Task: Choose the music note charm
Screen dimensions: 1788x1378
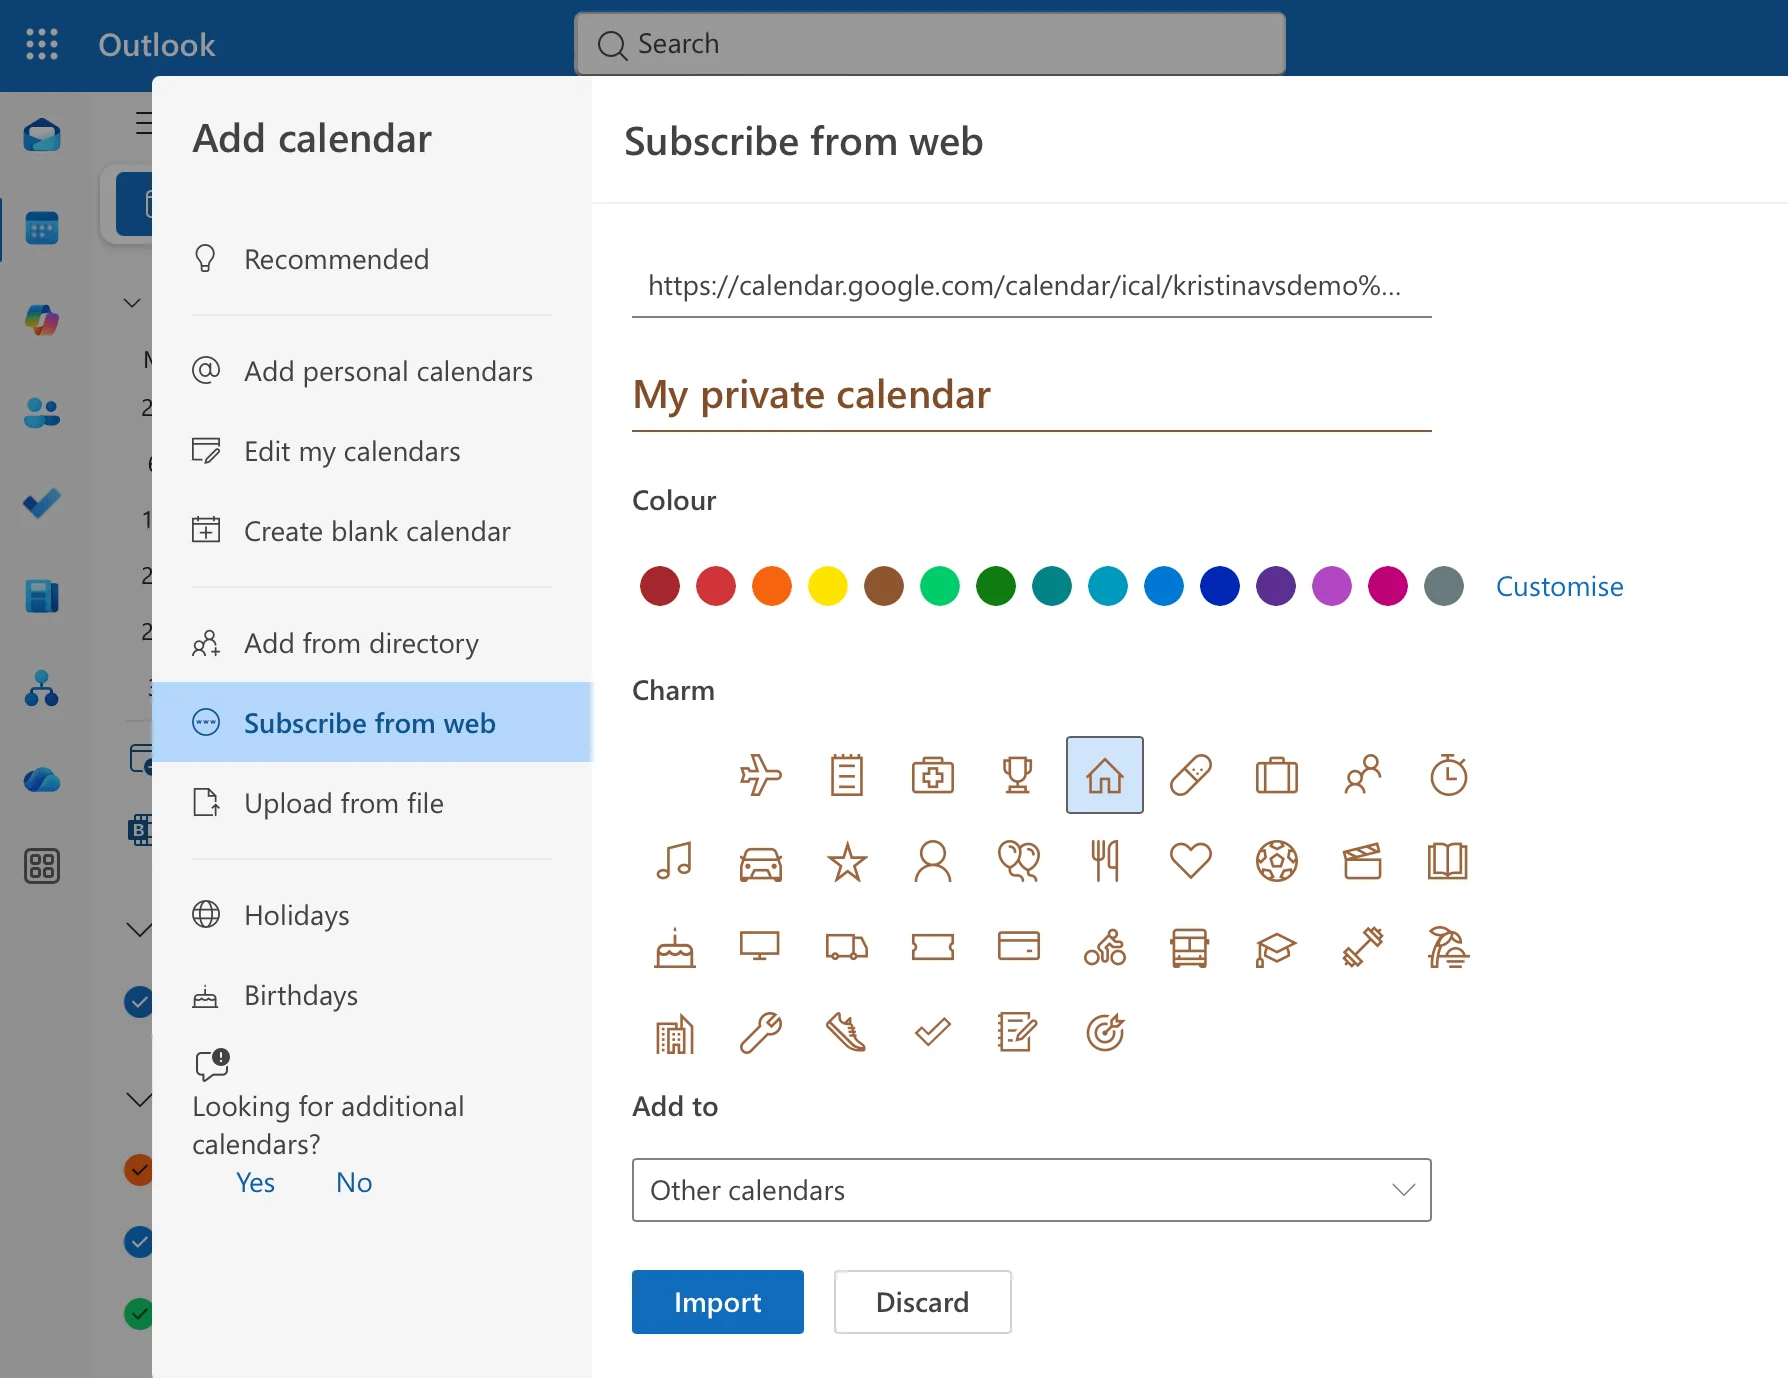Action: 675,861
